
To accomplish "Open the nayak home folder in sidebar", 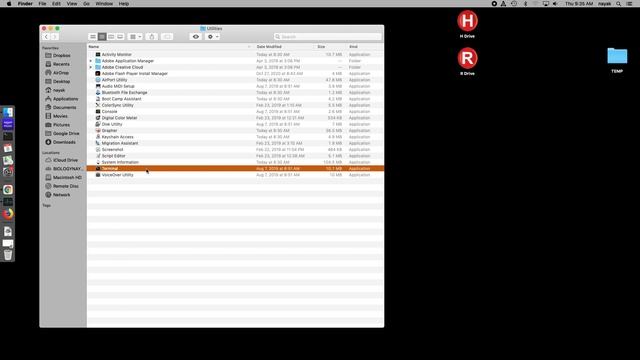I will click(x=55, y=90).
